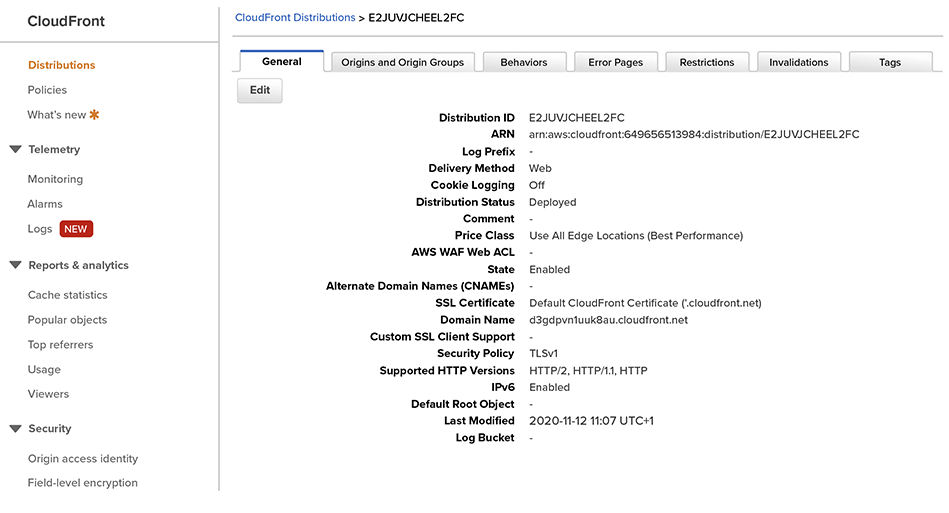This screenshot has width=949, height=513.
Task: Follow the CloudFront Distributions breadcrumb link
Action: pos(295,18)
